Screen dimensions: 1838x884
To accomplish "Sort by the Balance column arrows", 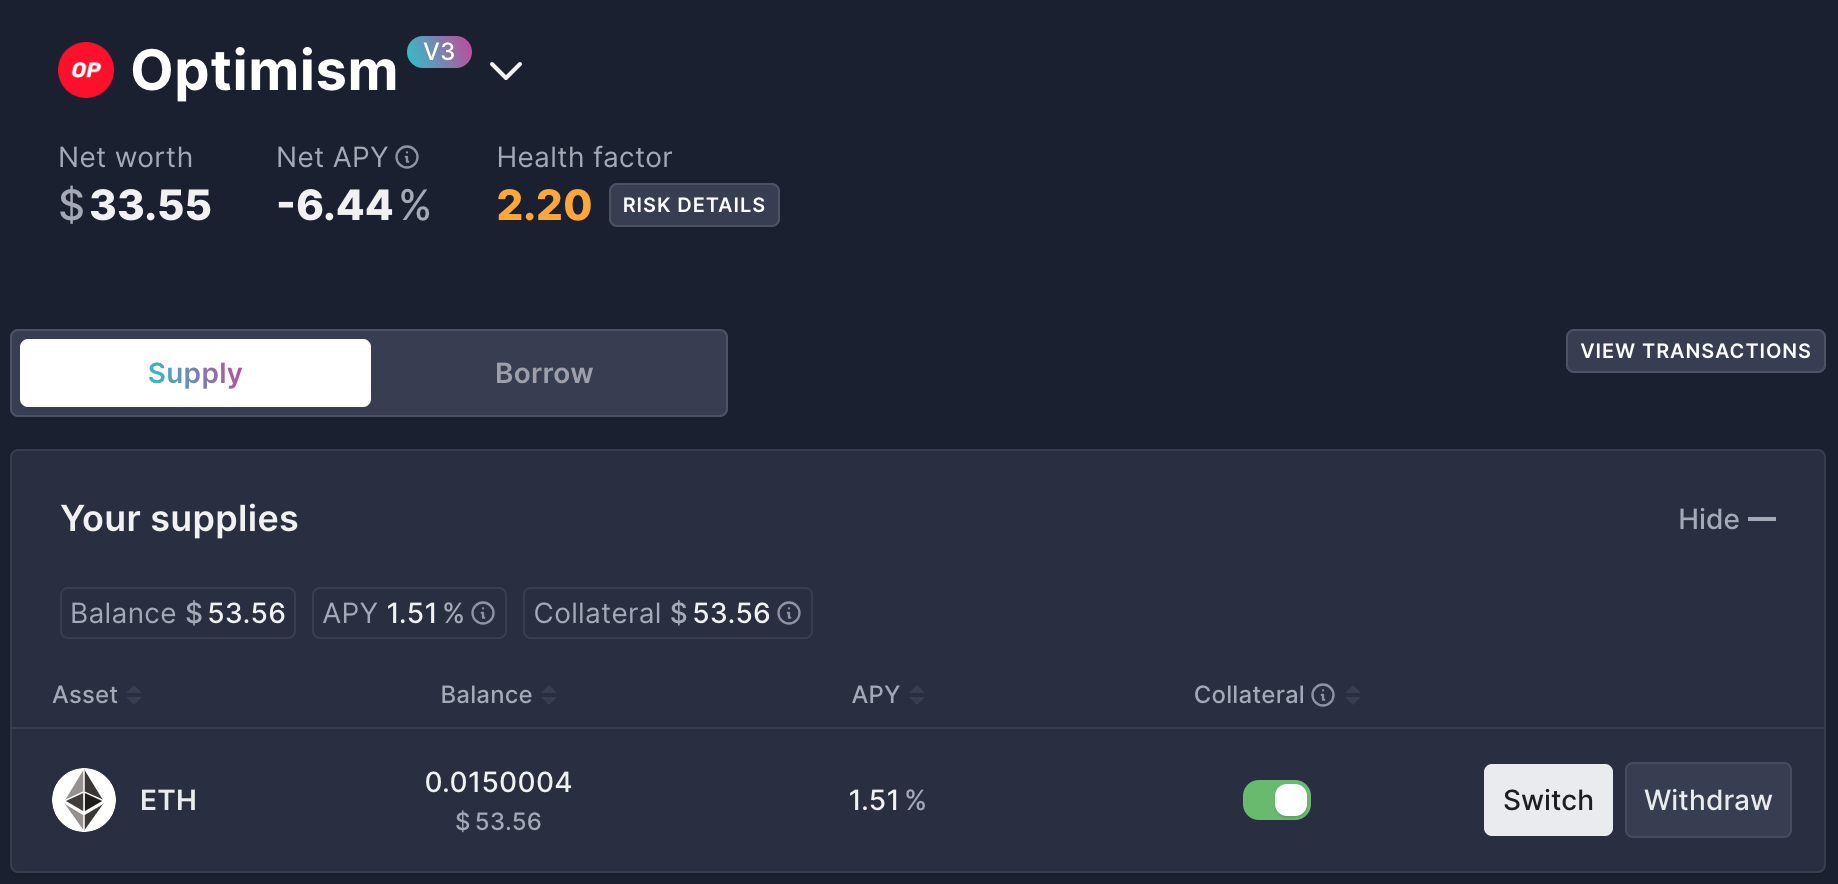I will coord(549,695).
